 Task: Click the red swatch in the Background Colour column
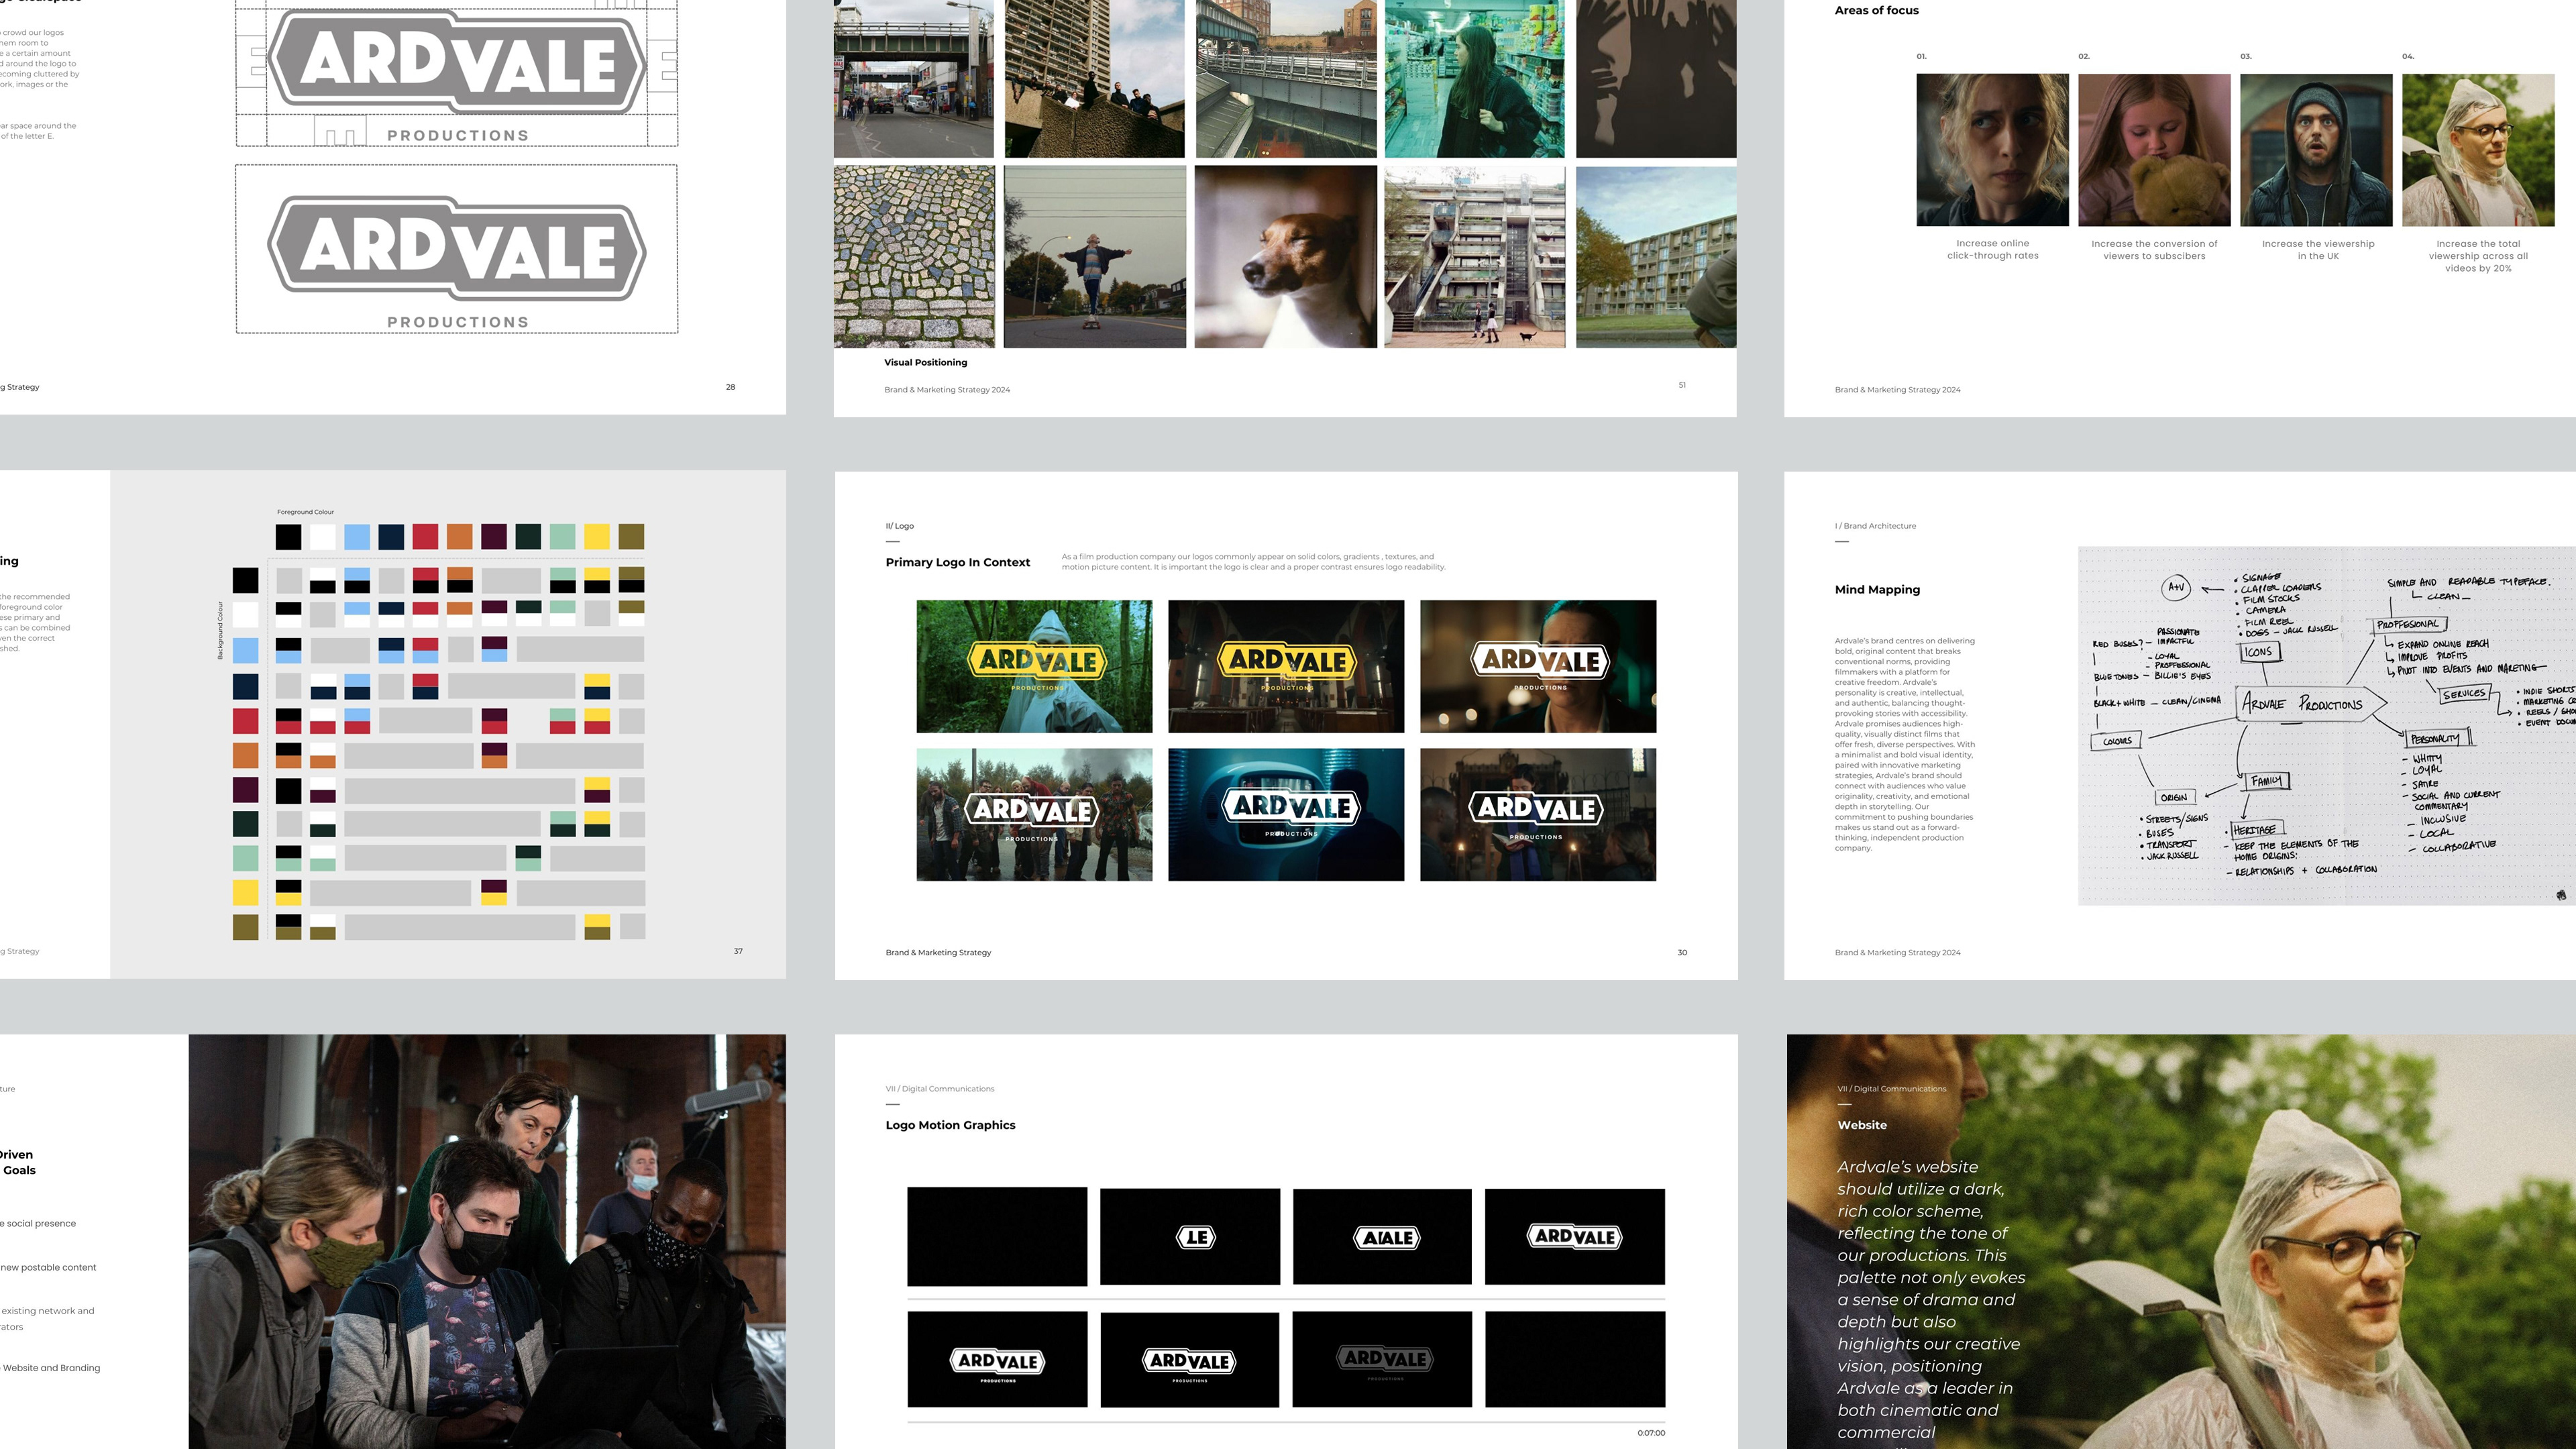[245, 721]
